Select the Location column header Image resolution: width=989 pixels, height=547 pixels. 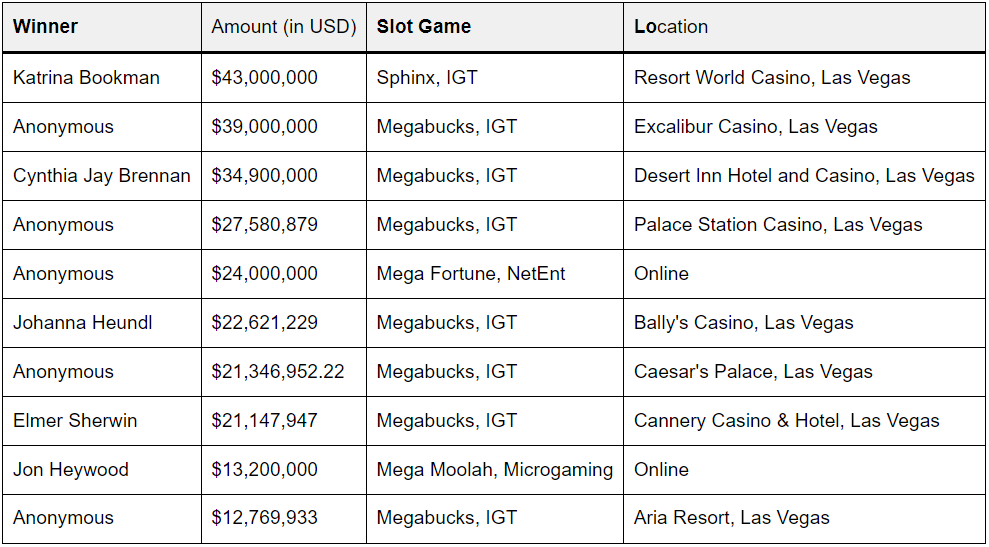point(804,27)
